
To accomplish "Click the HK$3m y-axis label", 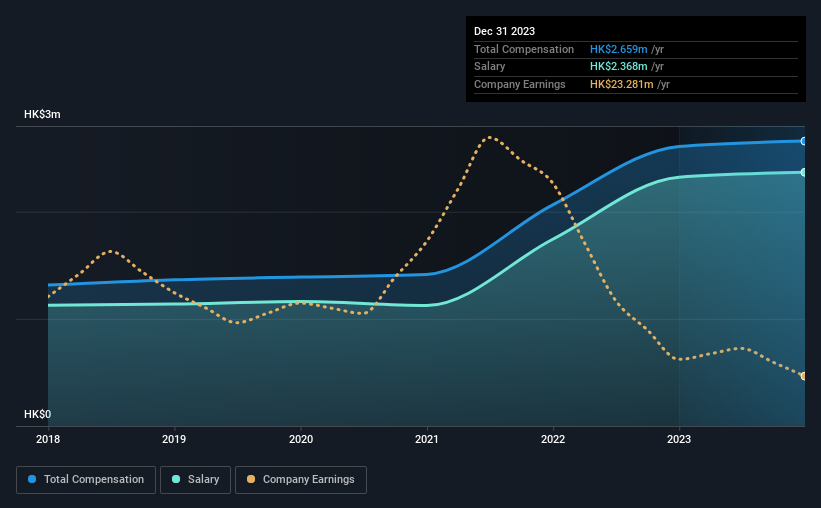I will (42, 114).
